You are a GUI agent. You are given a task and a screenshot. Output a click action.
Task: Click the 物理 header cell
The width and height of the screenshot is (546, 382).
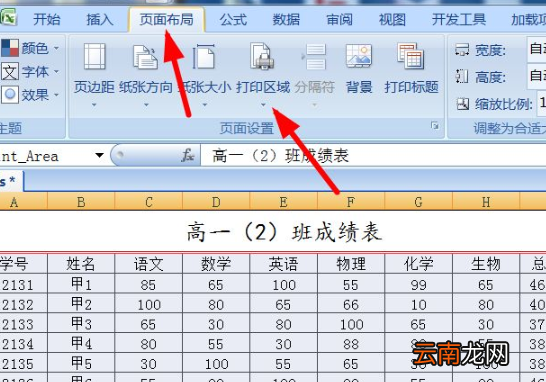[351, 264]
